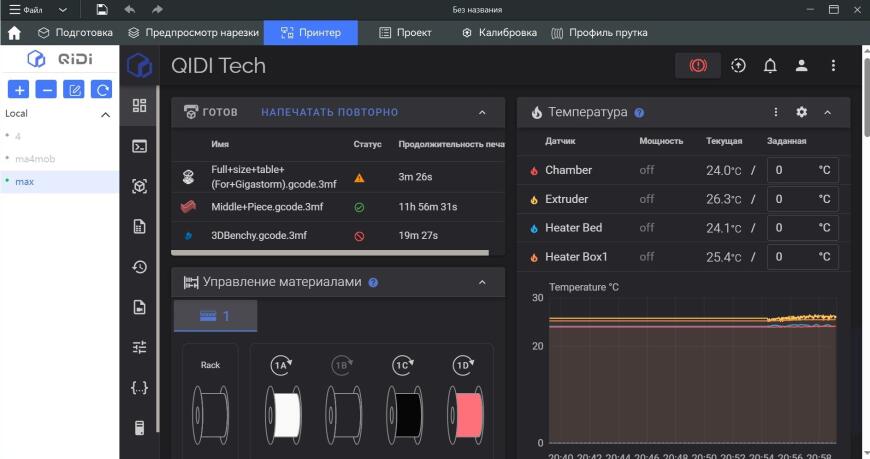Click НАПЕЧАТАТЬ ПОВТОРНО to reprint

coord(330,112)
